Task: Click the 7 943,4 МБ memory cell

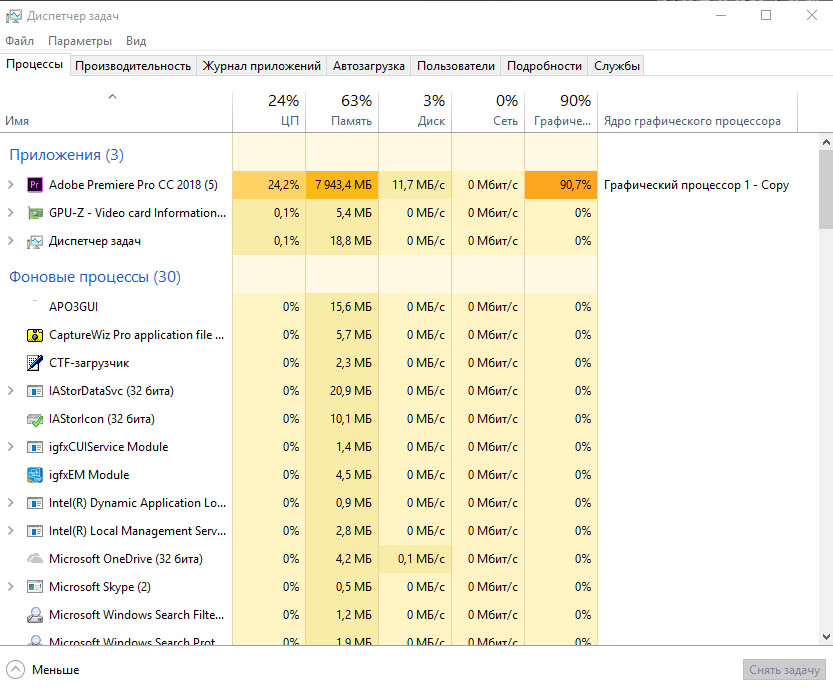Action: click(342, 185)
